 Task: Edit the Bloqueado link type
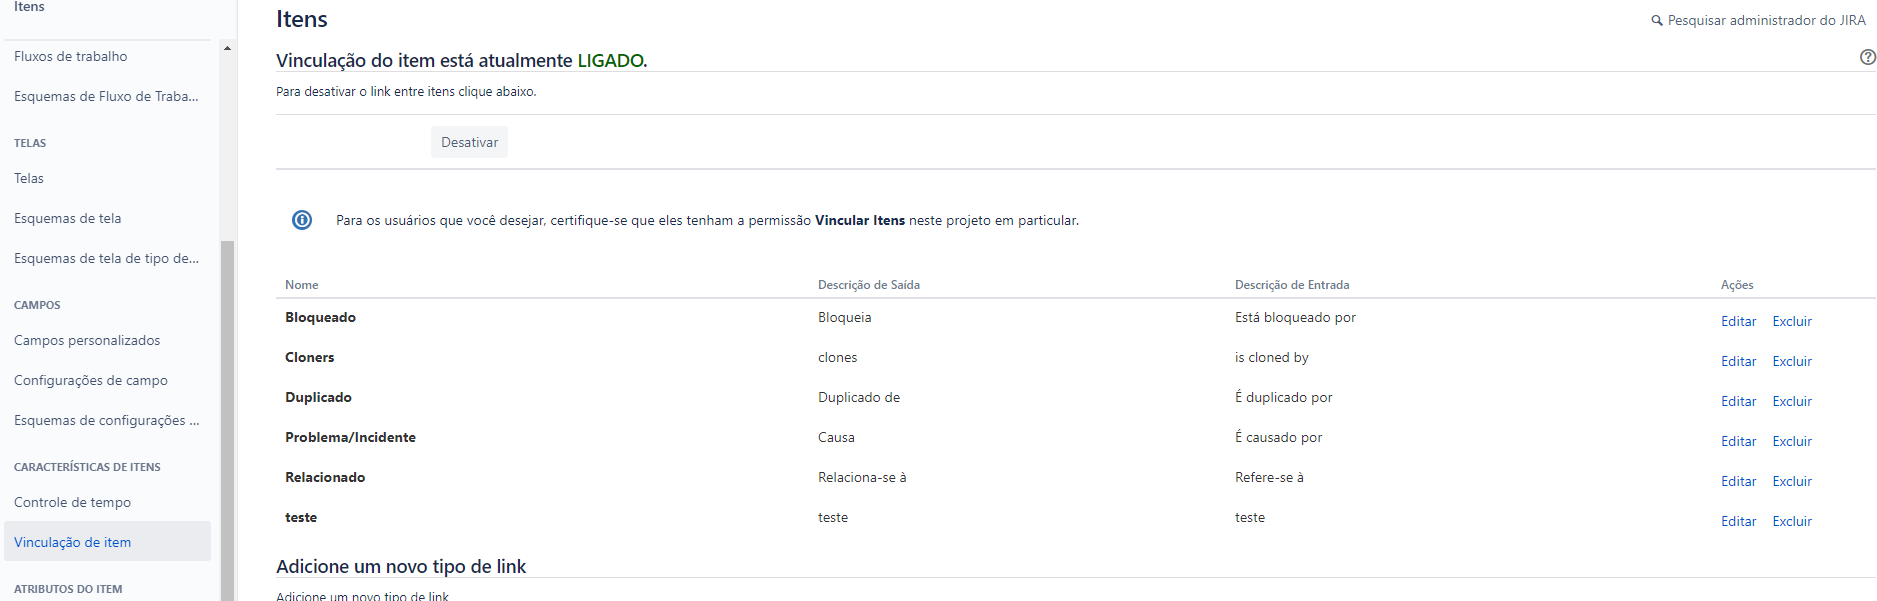coord(1738,322)
